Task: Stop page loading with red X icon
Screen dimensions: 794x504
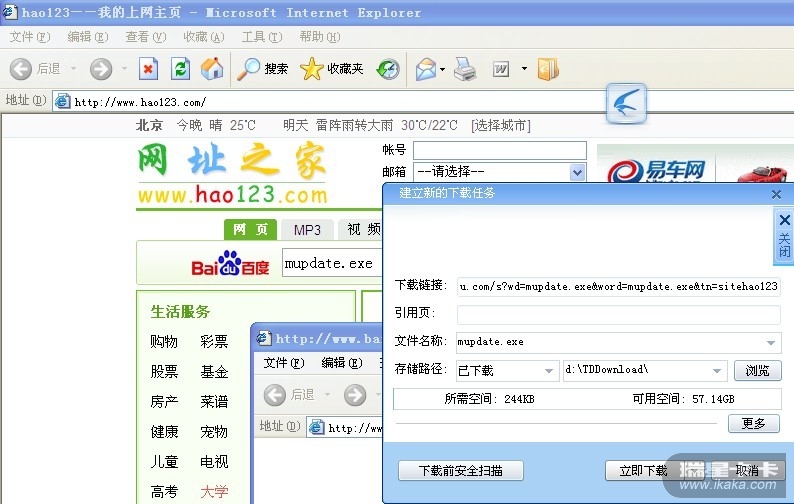Action: click(148, 69)
